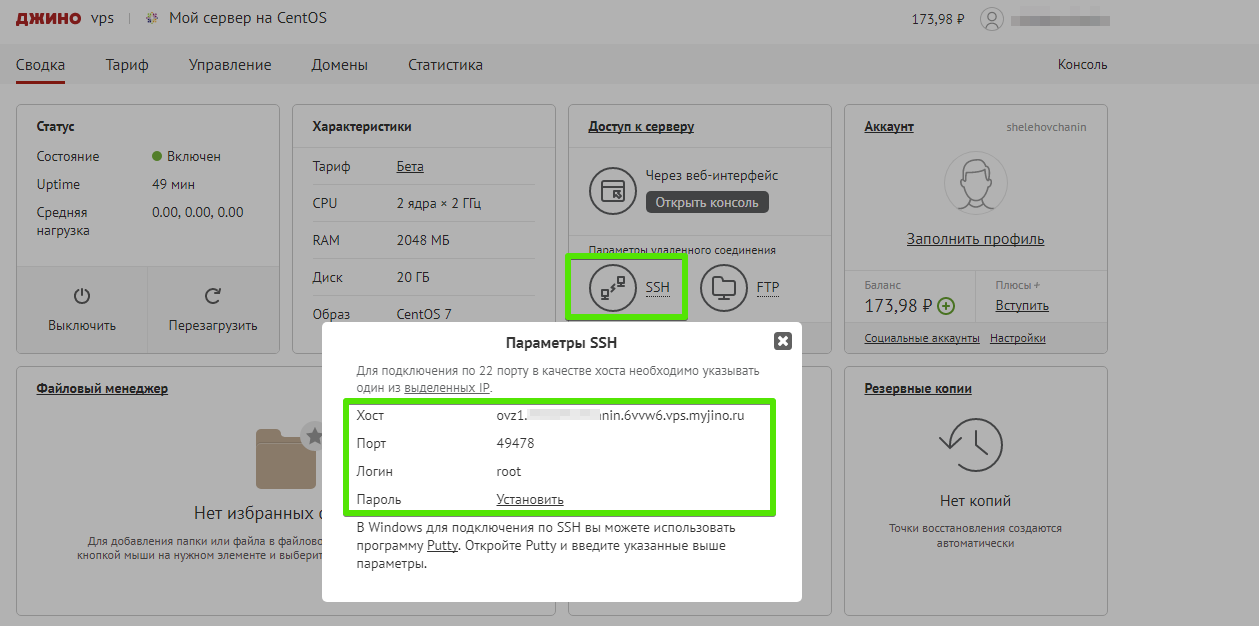Open the Заполнить профиль link

(x=975, y=239)
